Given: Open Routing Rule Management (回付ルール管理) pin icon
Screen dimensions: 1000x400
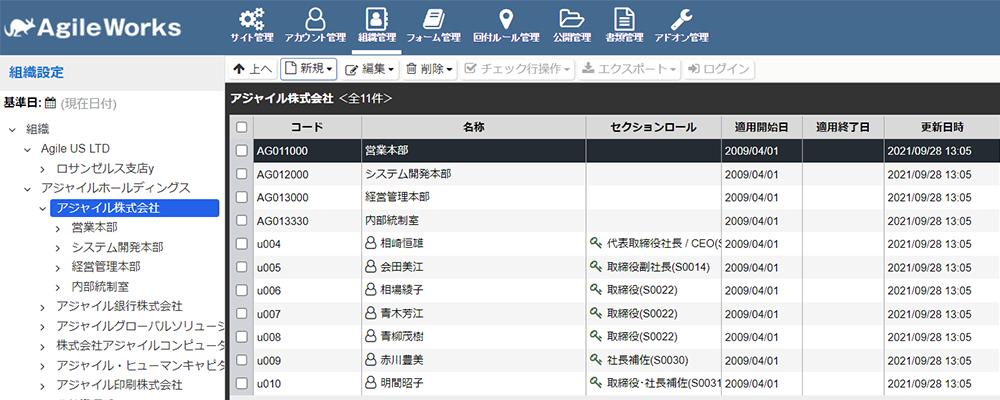Looking at the screenshot, I should (x=506, y=19).
